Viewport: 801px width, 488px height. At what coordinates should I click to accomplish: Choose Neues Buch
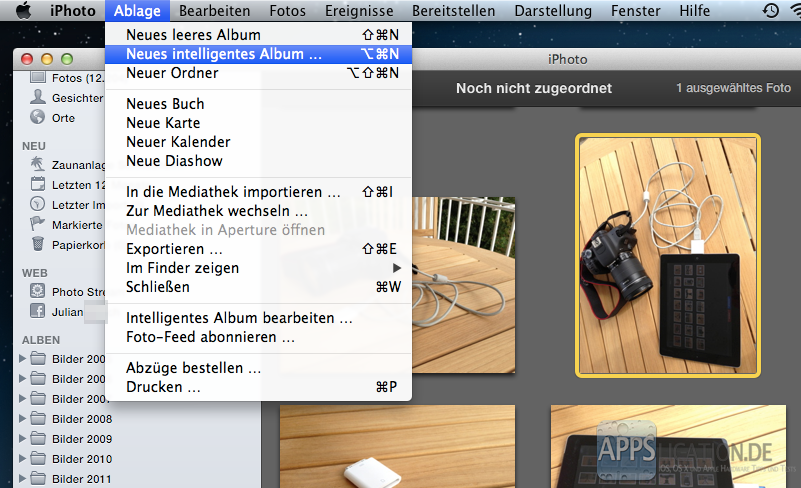[x=258, y=104]
